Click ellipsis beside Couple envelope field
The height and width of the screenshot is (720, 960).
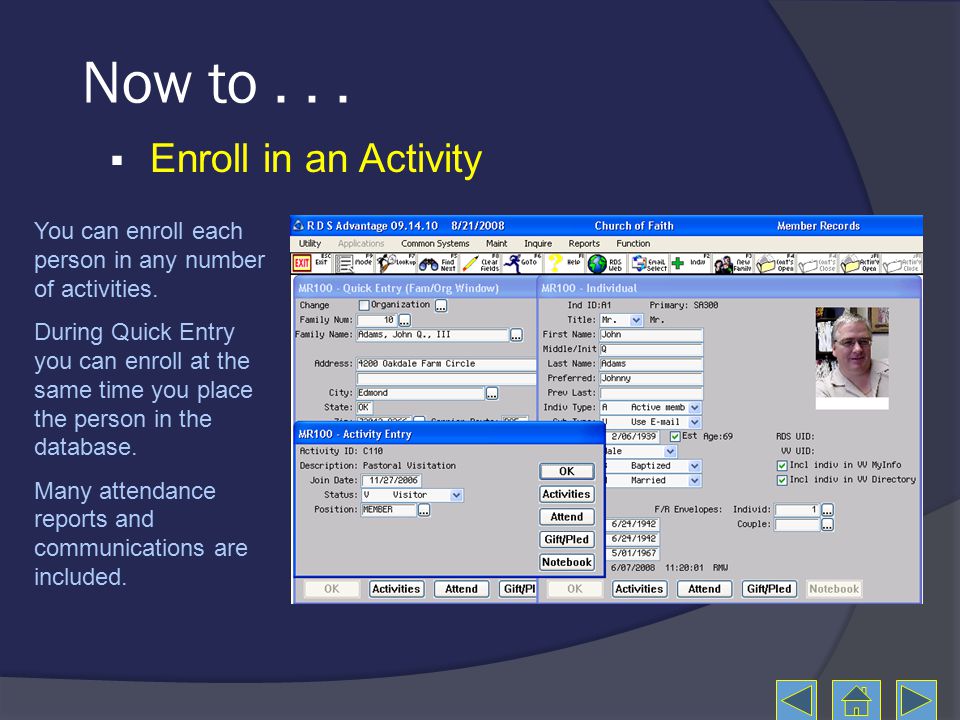[827, 525]
